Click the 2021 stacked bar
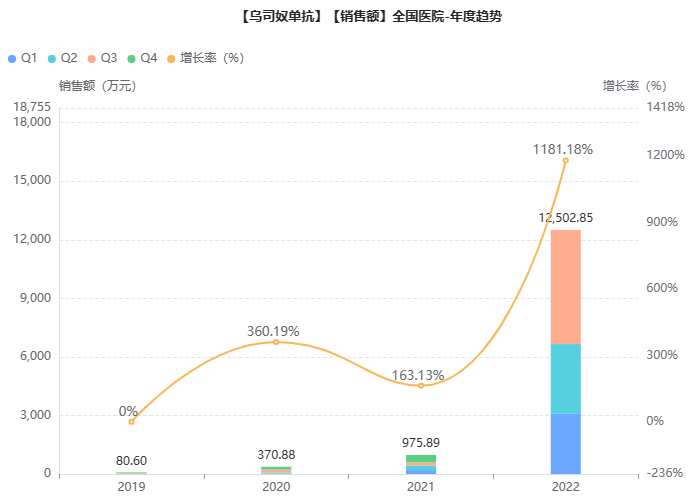697x503 pixels. point(421,464)
